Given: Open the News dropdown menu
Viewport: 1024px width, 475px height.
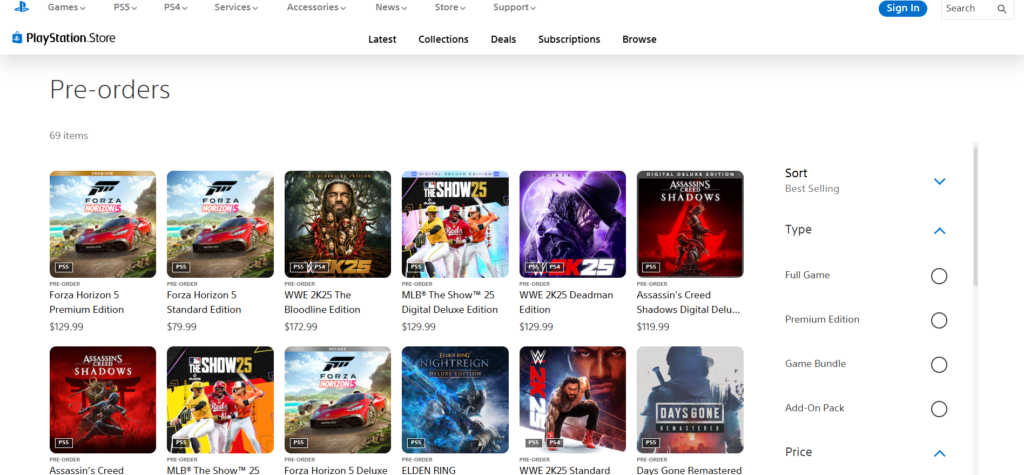Looking at the screenshot, I should (391, 7).
